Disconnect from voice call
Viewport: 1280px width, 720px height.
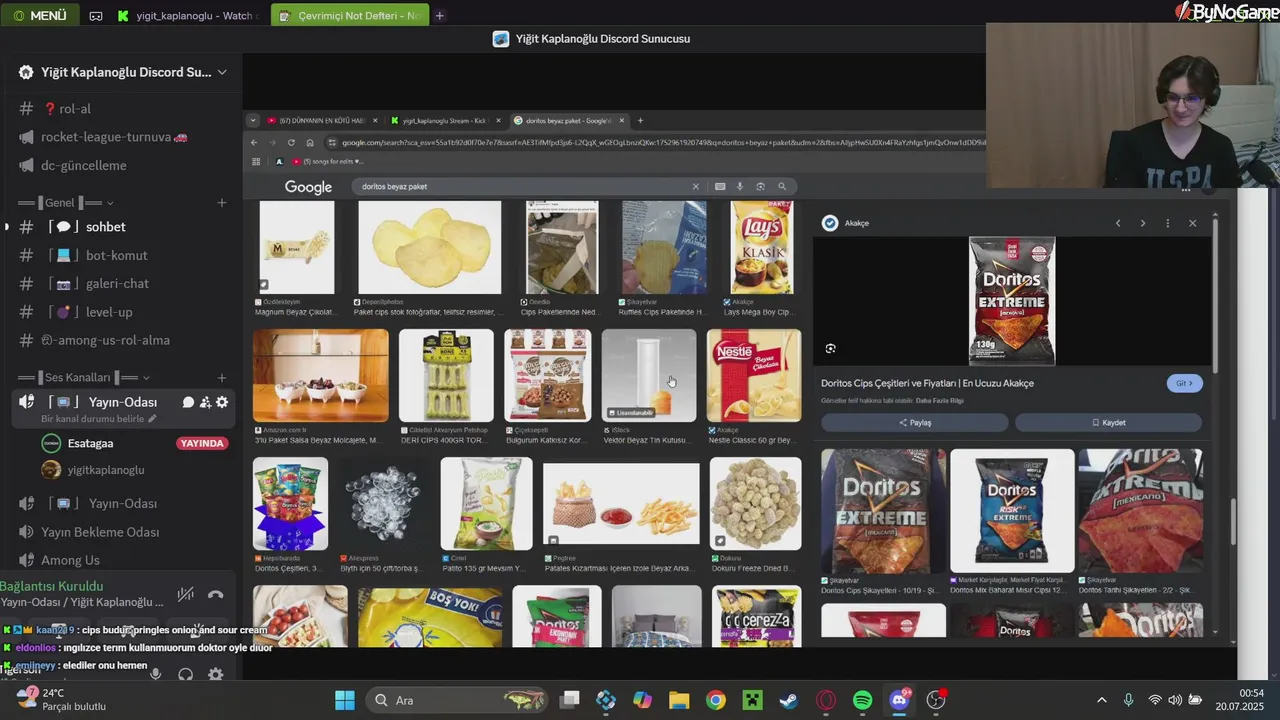click(215, 594)
